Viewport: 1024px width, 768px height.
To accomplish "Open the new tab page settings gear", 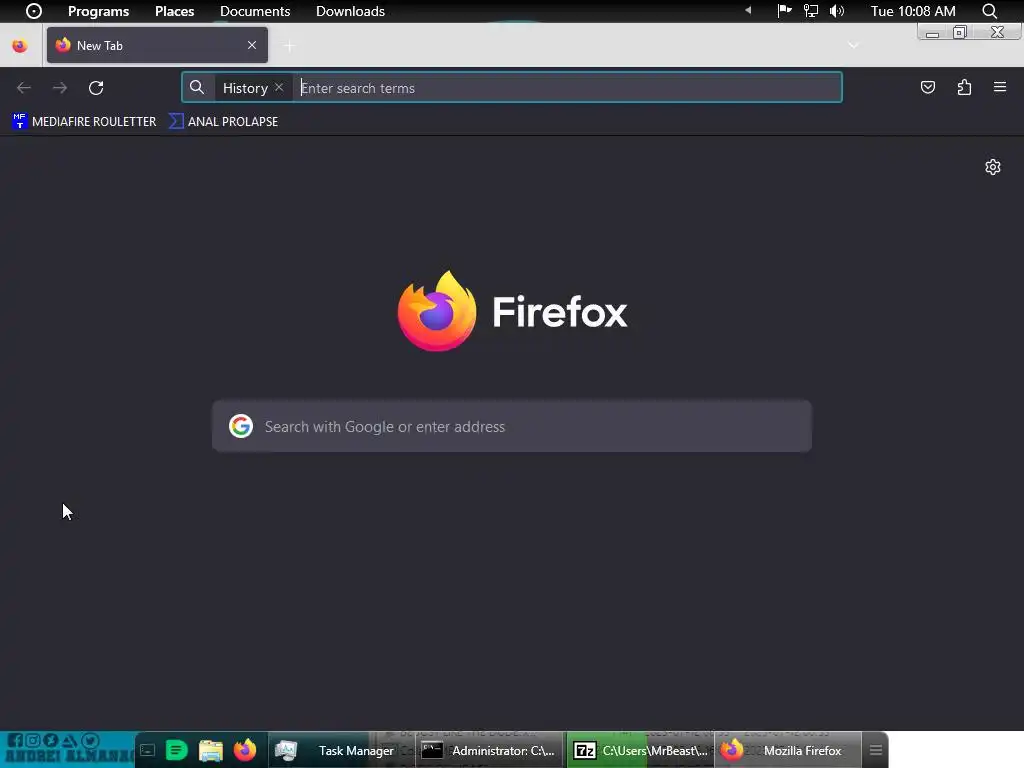I will 993,167.
